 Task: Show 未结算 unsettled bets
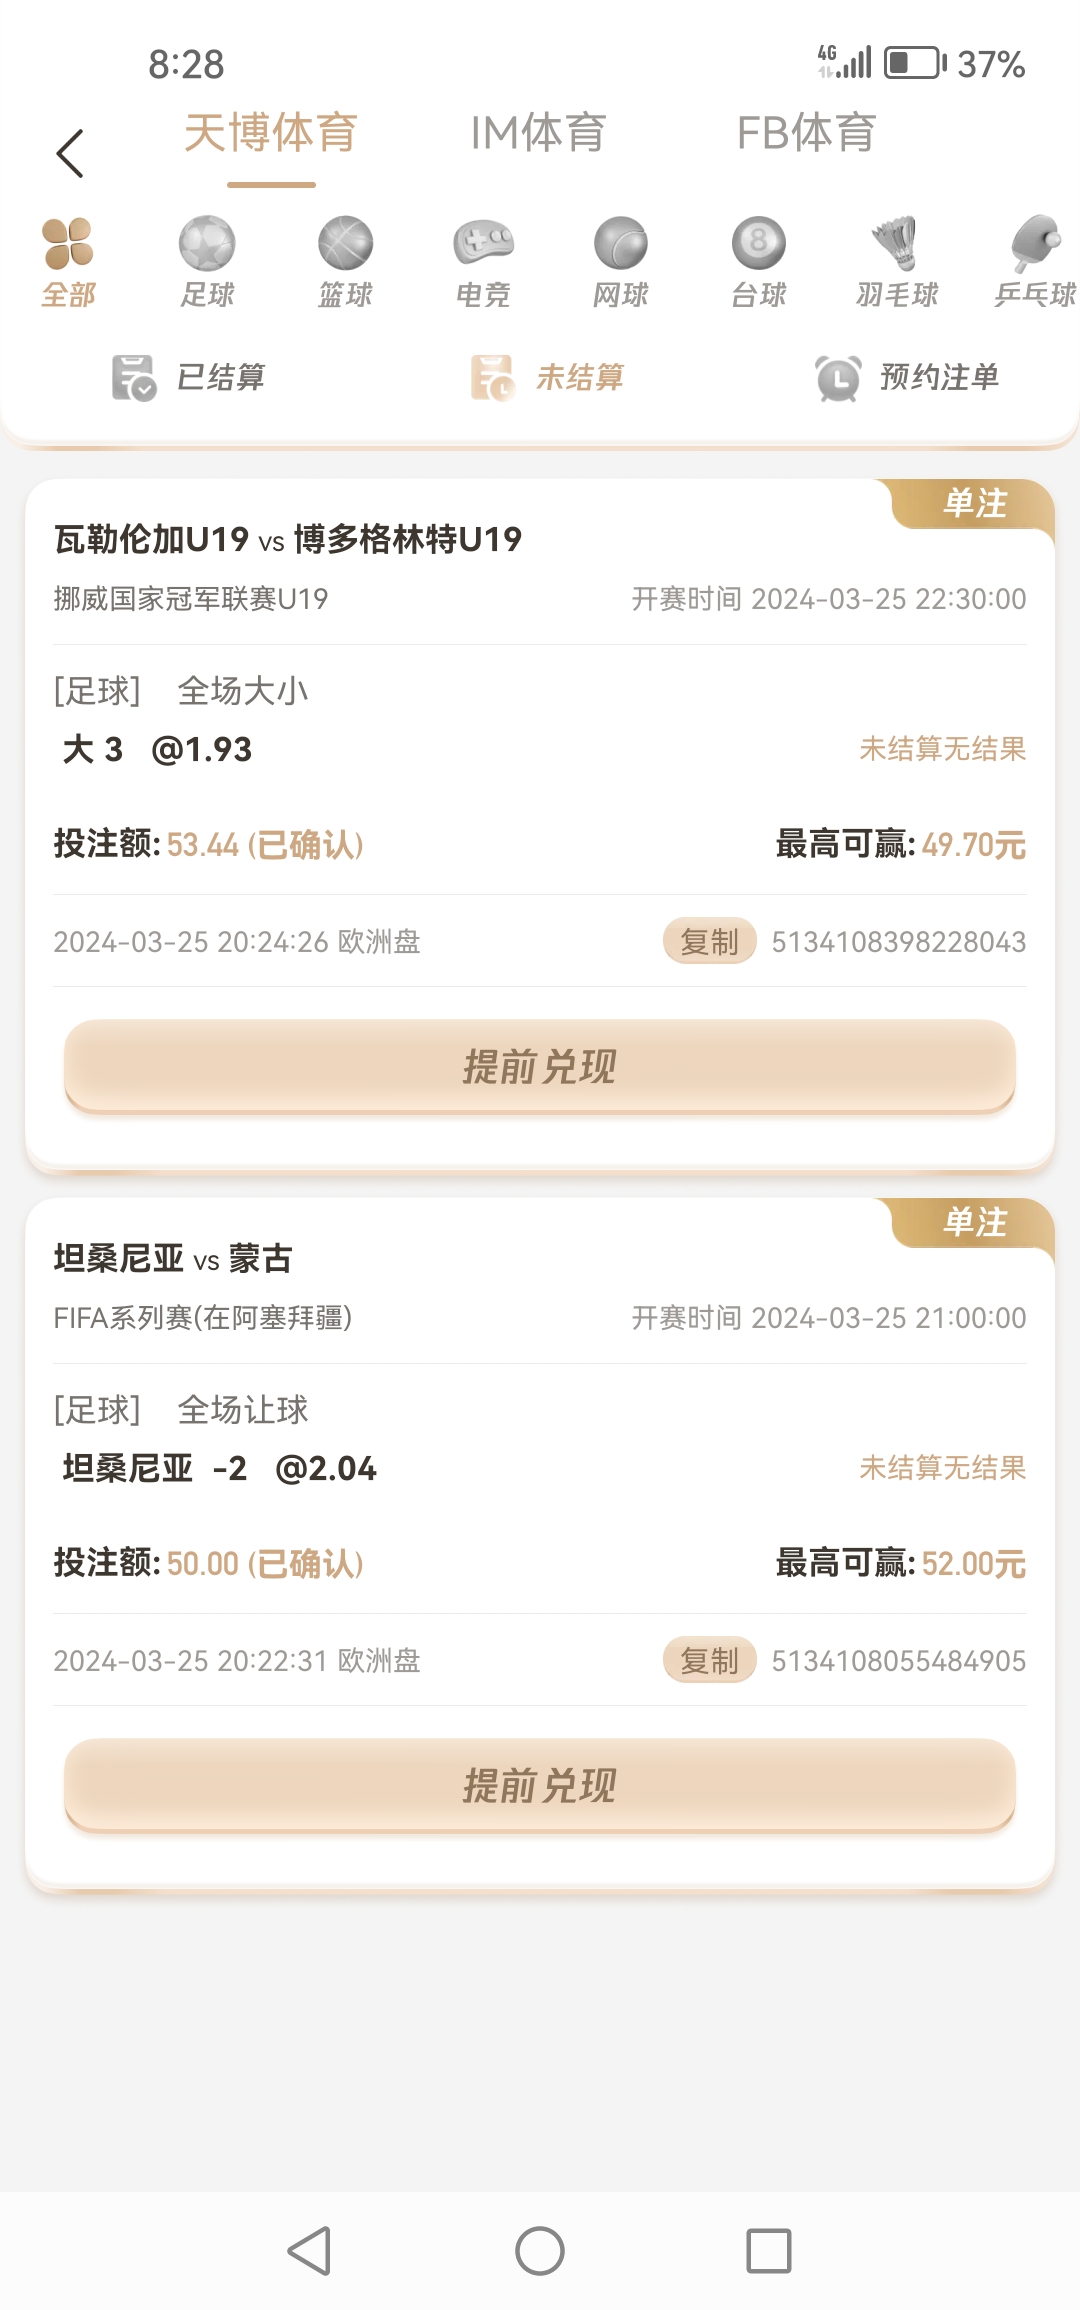pyautogui.click(x=548, y=378)
